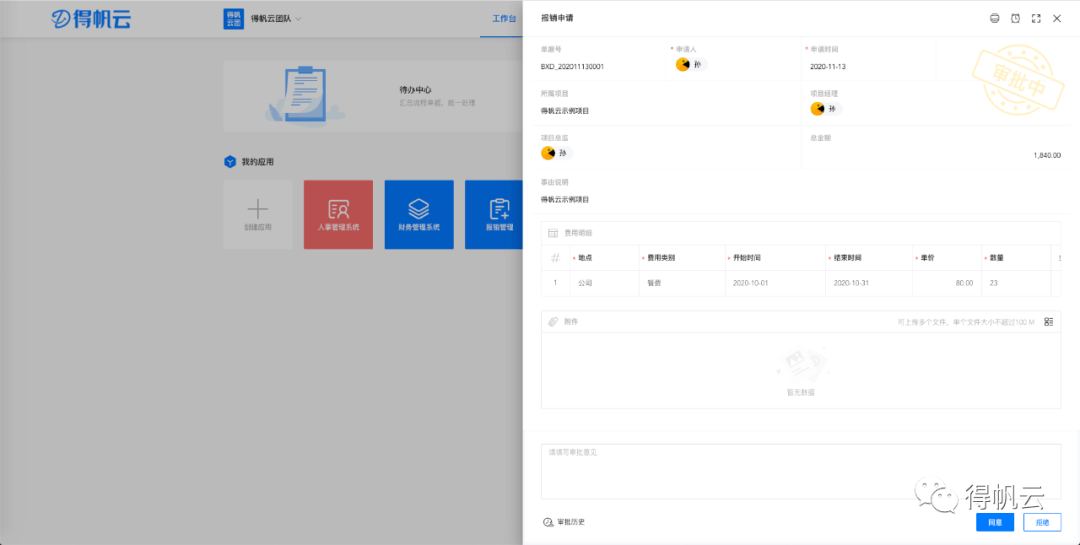Screen dimensions: 1080x545
Task: Click the quantity cell 23
Action: click(x=1016, y=283)
